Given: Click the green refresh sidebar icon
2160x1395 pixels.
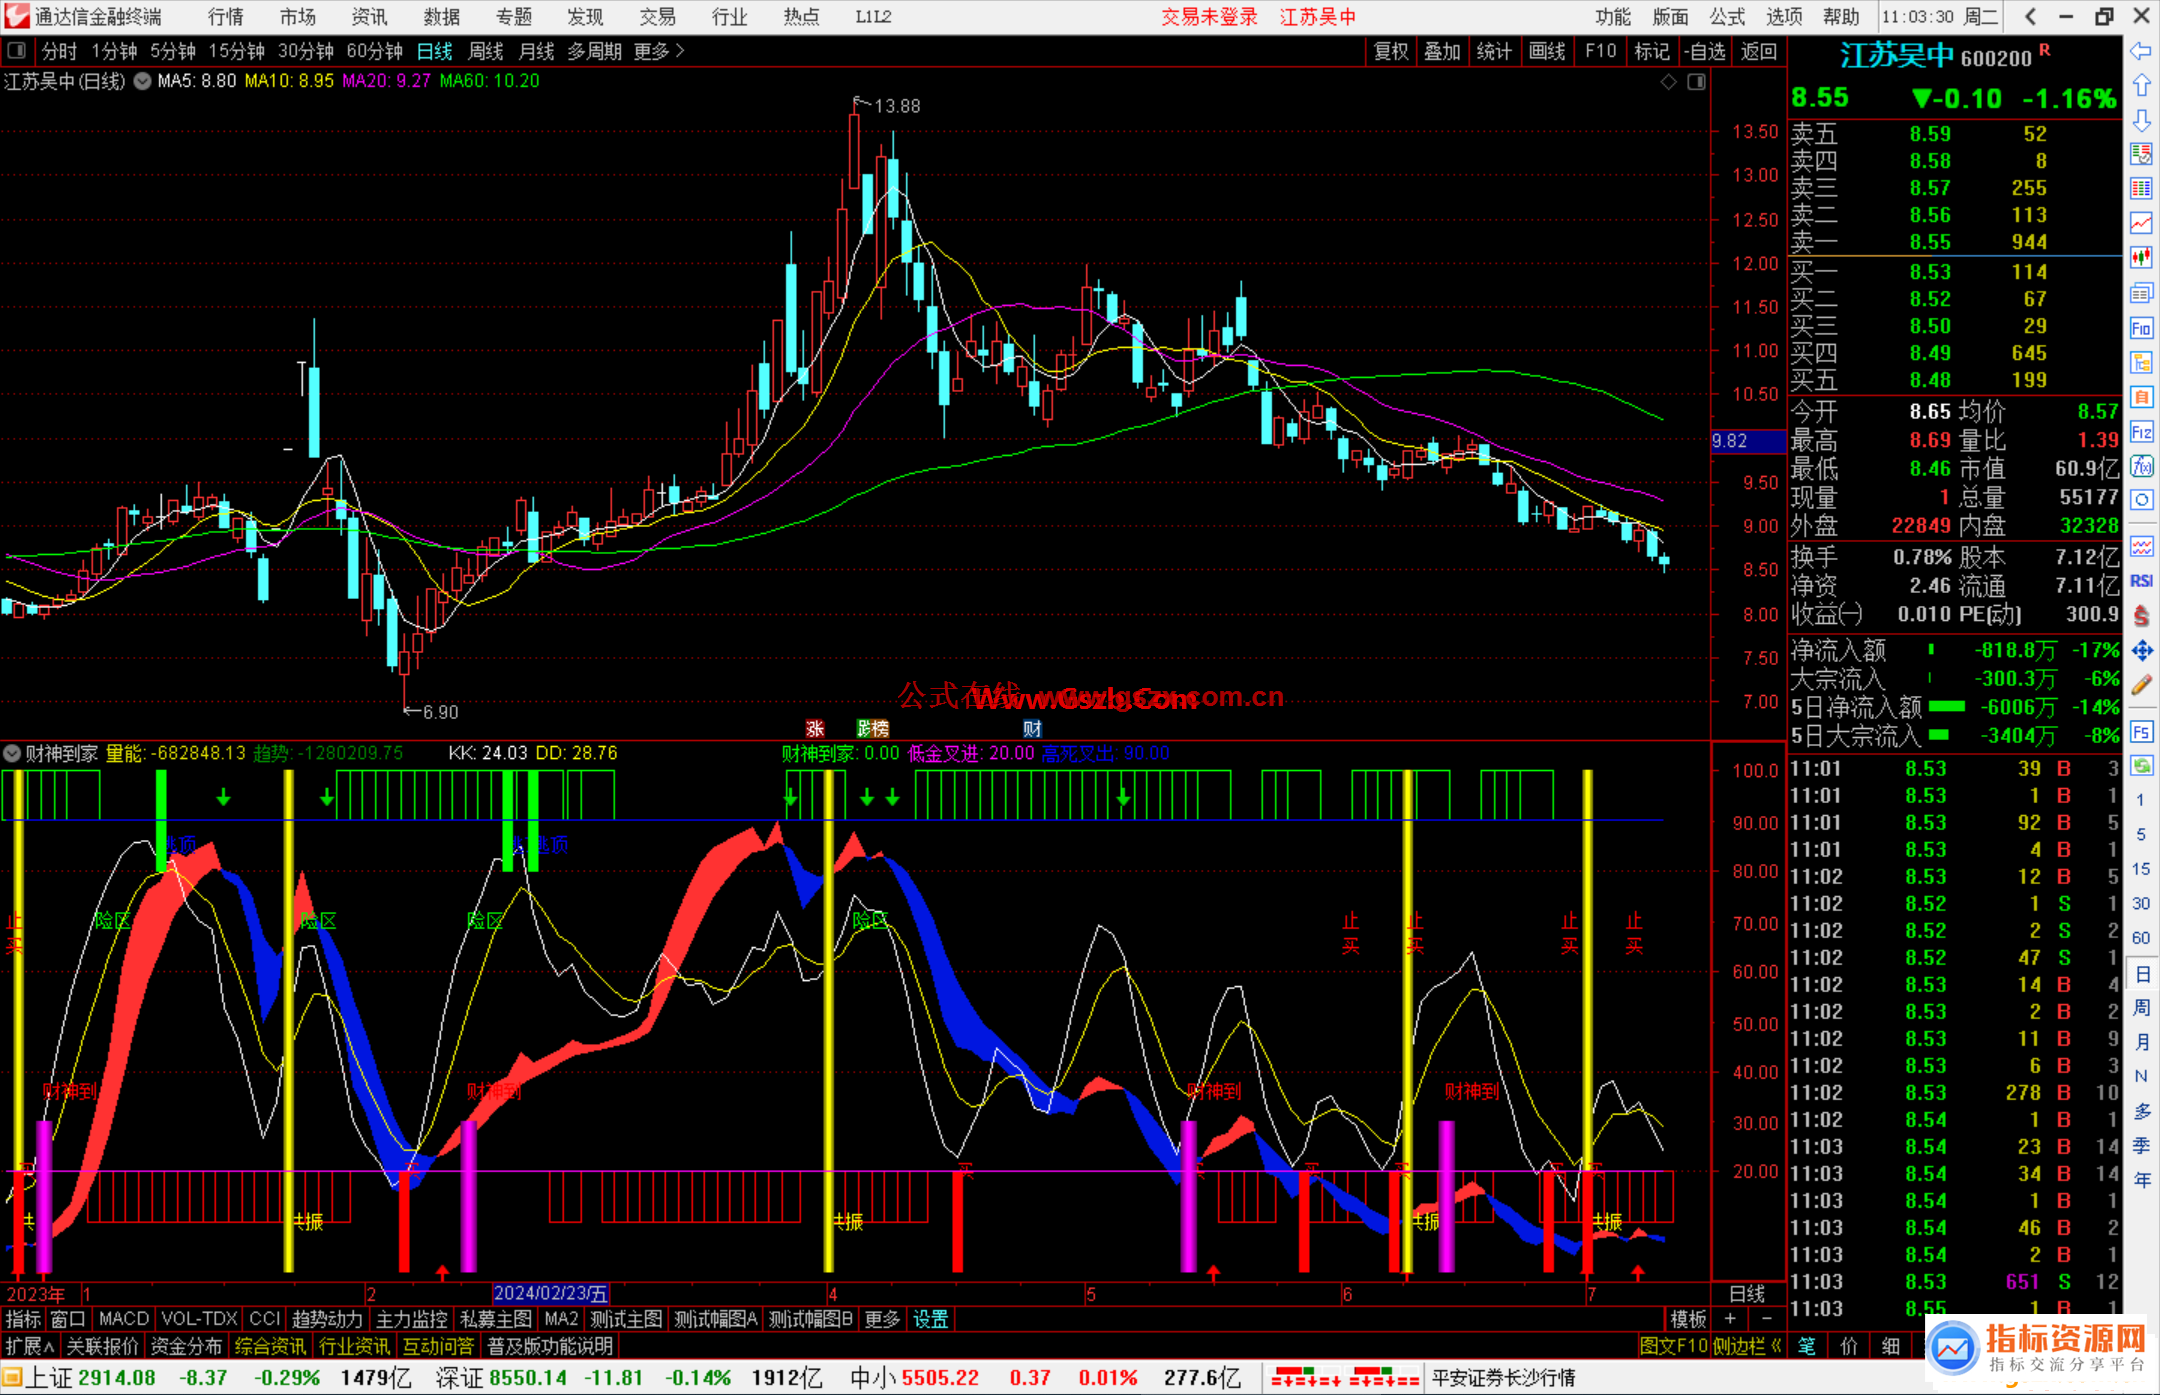Looking at the screenshot, I should [x=2141, y=766].
